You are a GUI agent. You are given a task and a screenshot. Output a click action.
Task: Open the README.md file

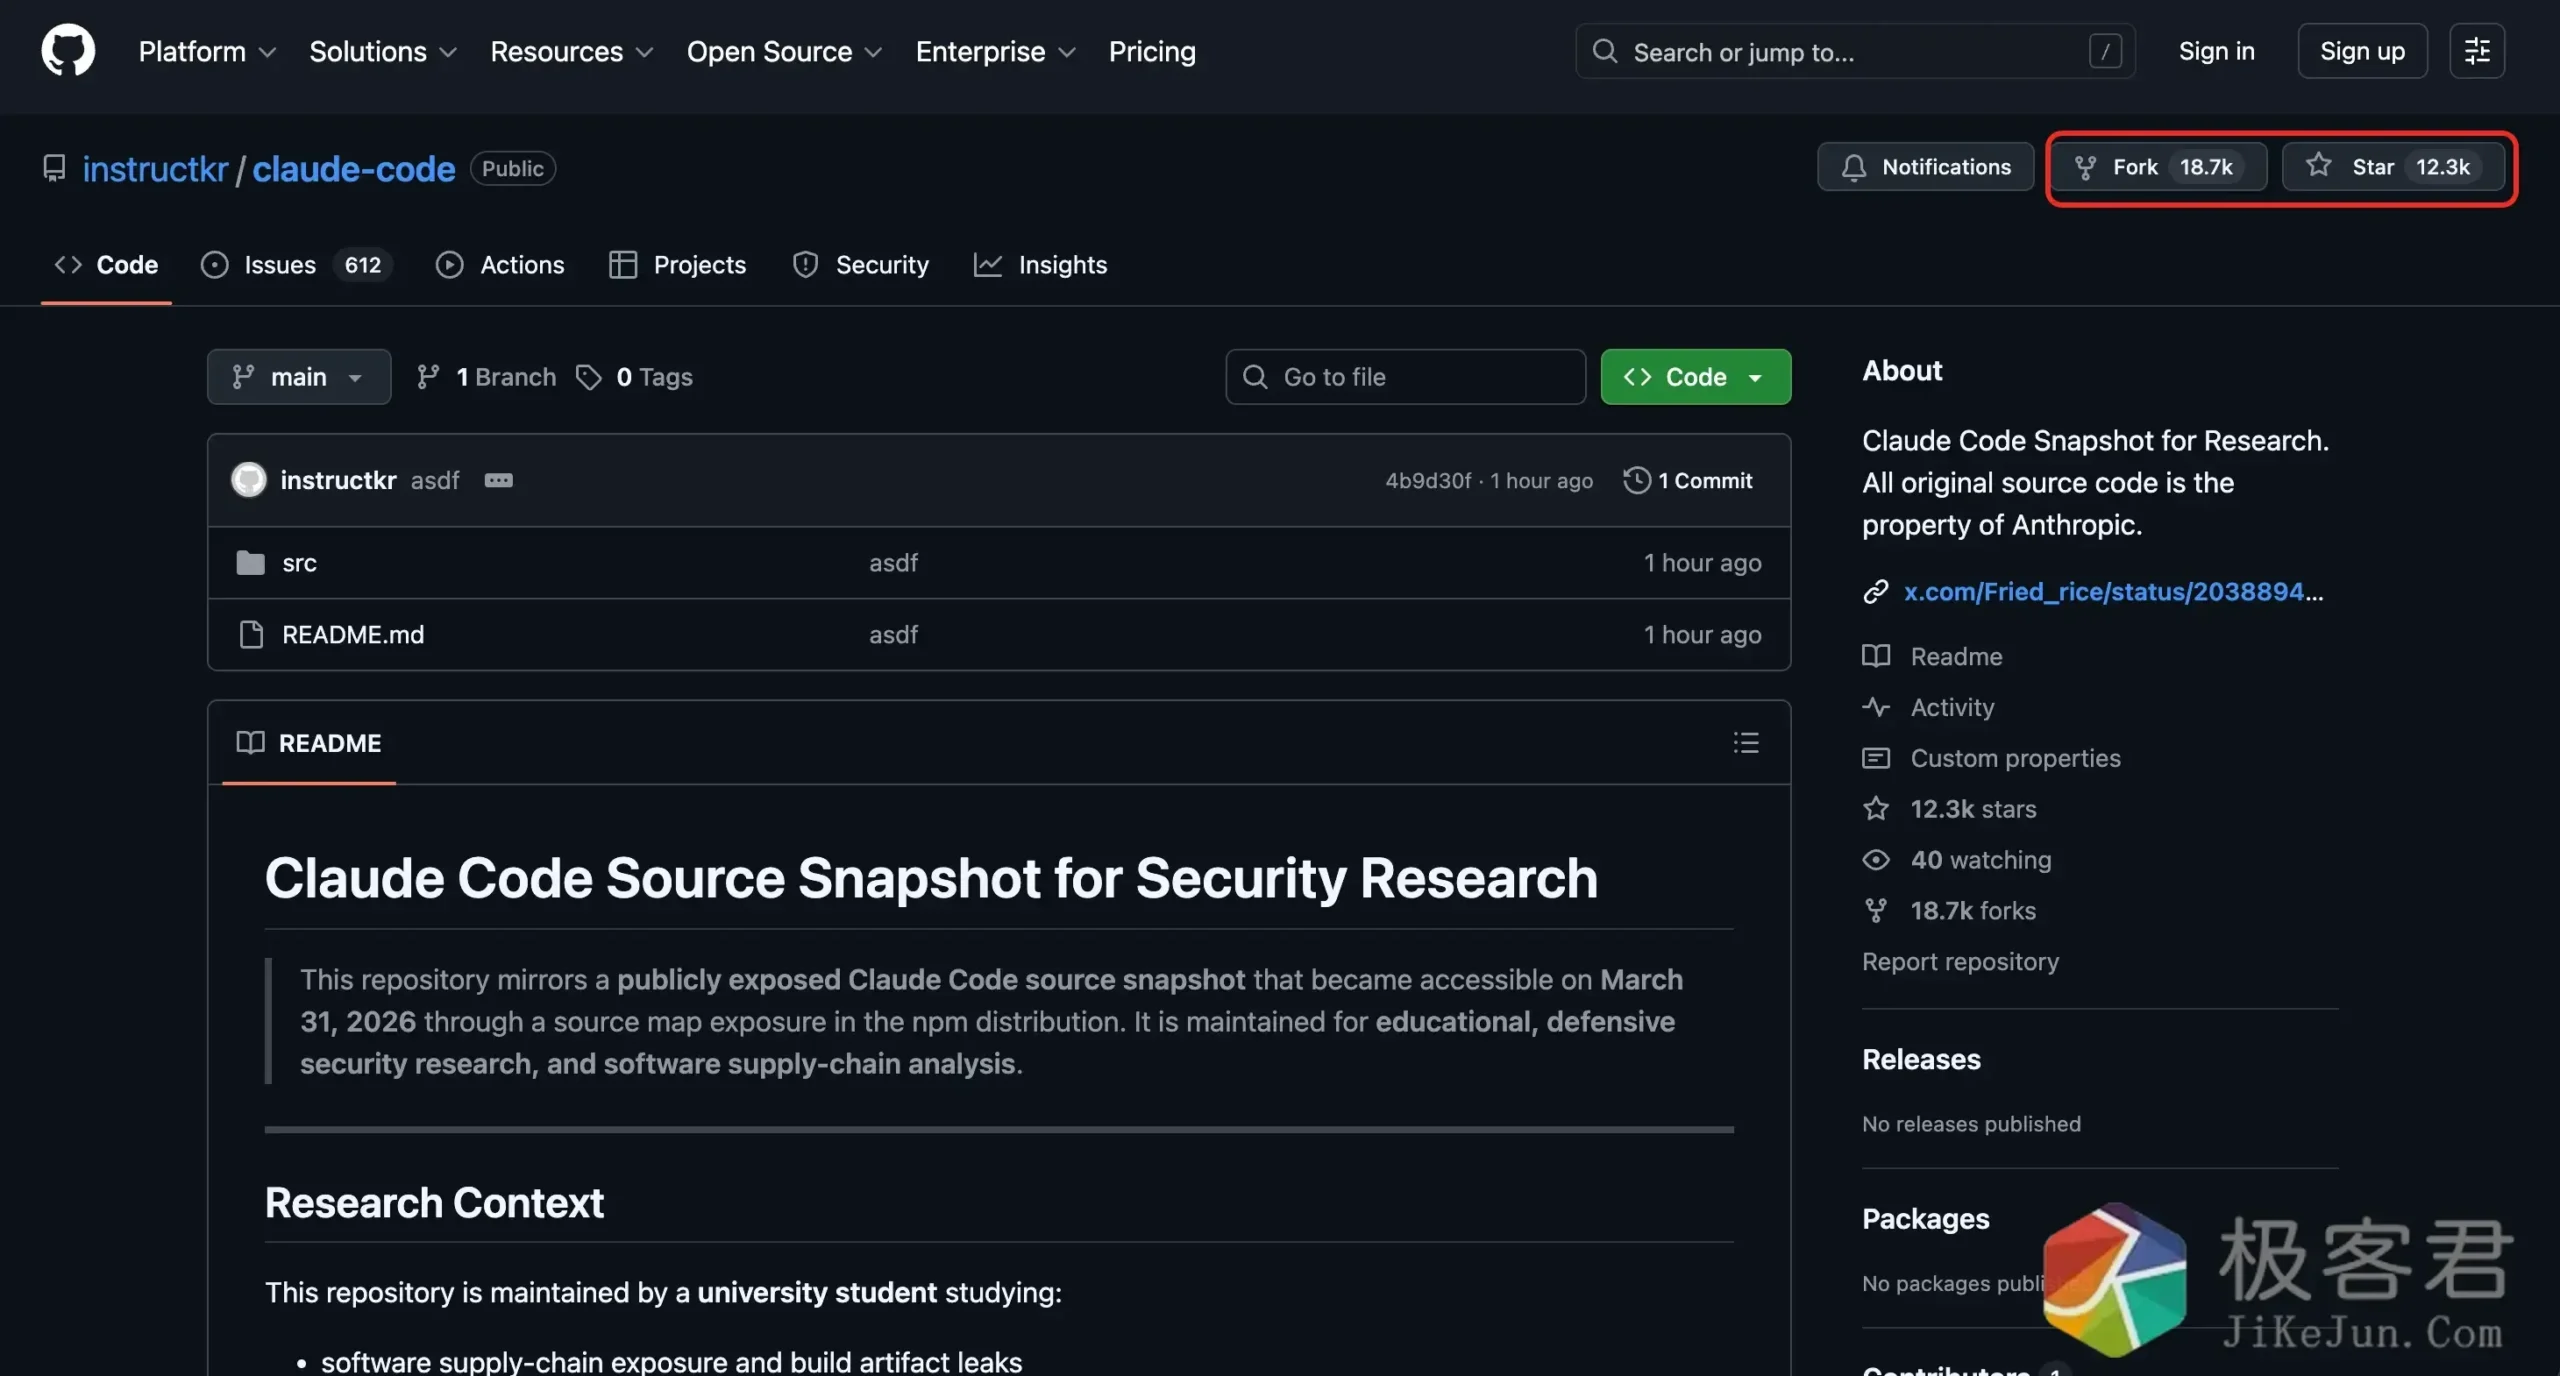pos(352,635)
